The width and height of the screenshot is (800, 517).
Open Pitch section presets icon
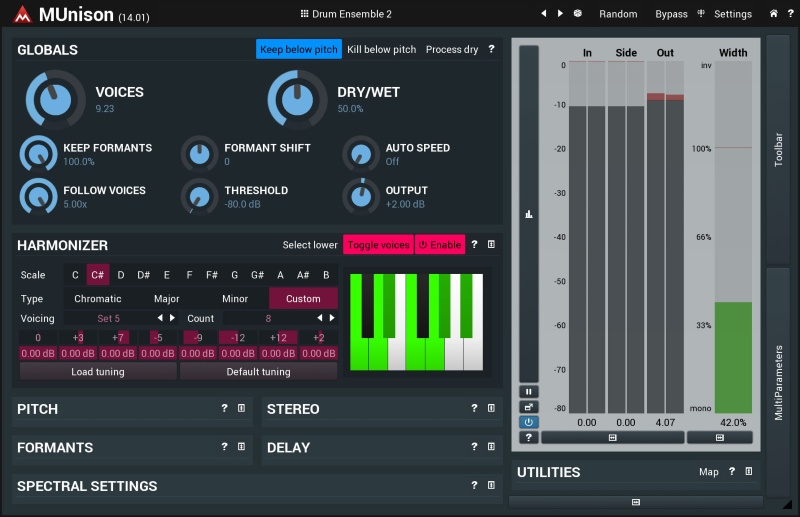[241, 408]
